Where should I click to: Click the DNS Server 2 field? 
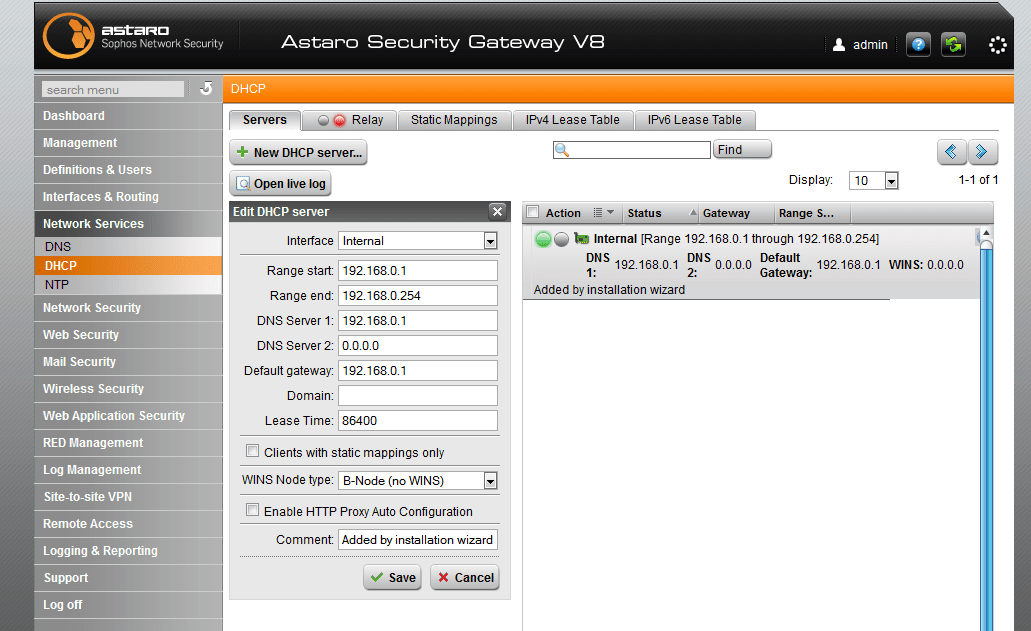coord(418,346)
